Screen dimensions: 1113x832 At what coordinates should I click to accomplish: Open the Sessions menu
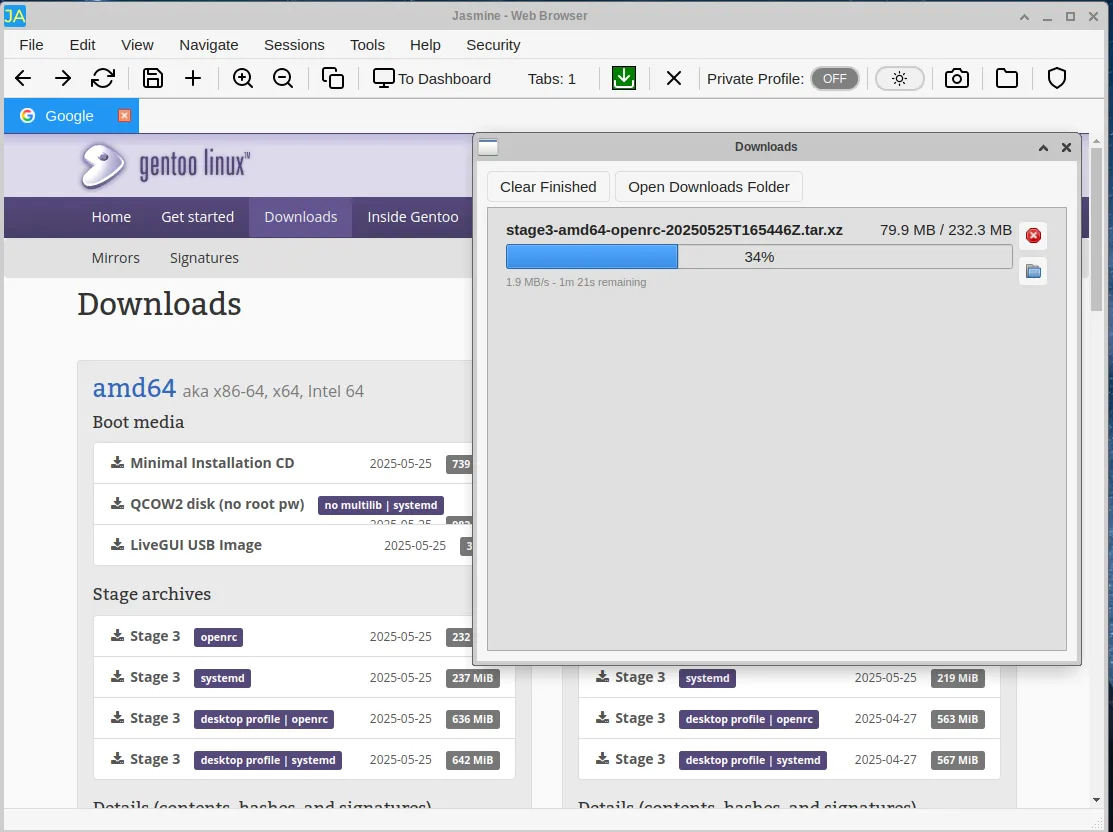tap(294, 45)
